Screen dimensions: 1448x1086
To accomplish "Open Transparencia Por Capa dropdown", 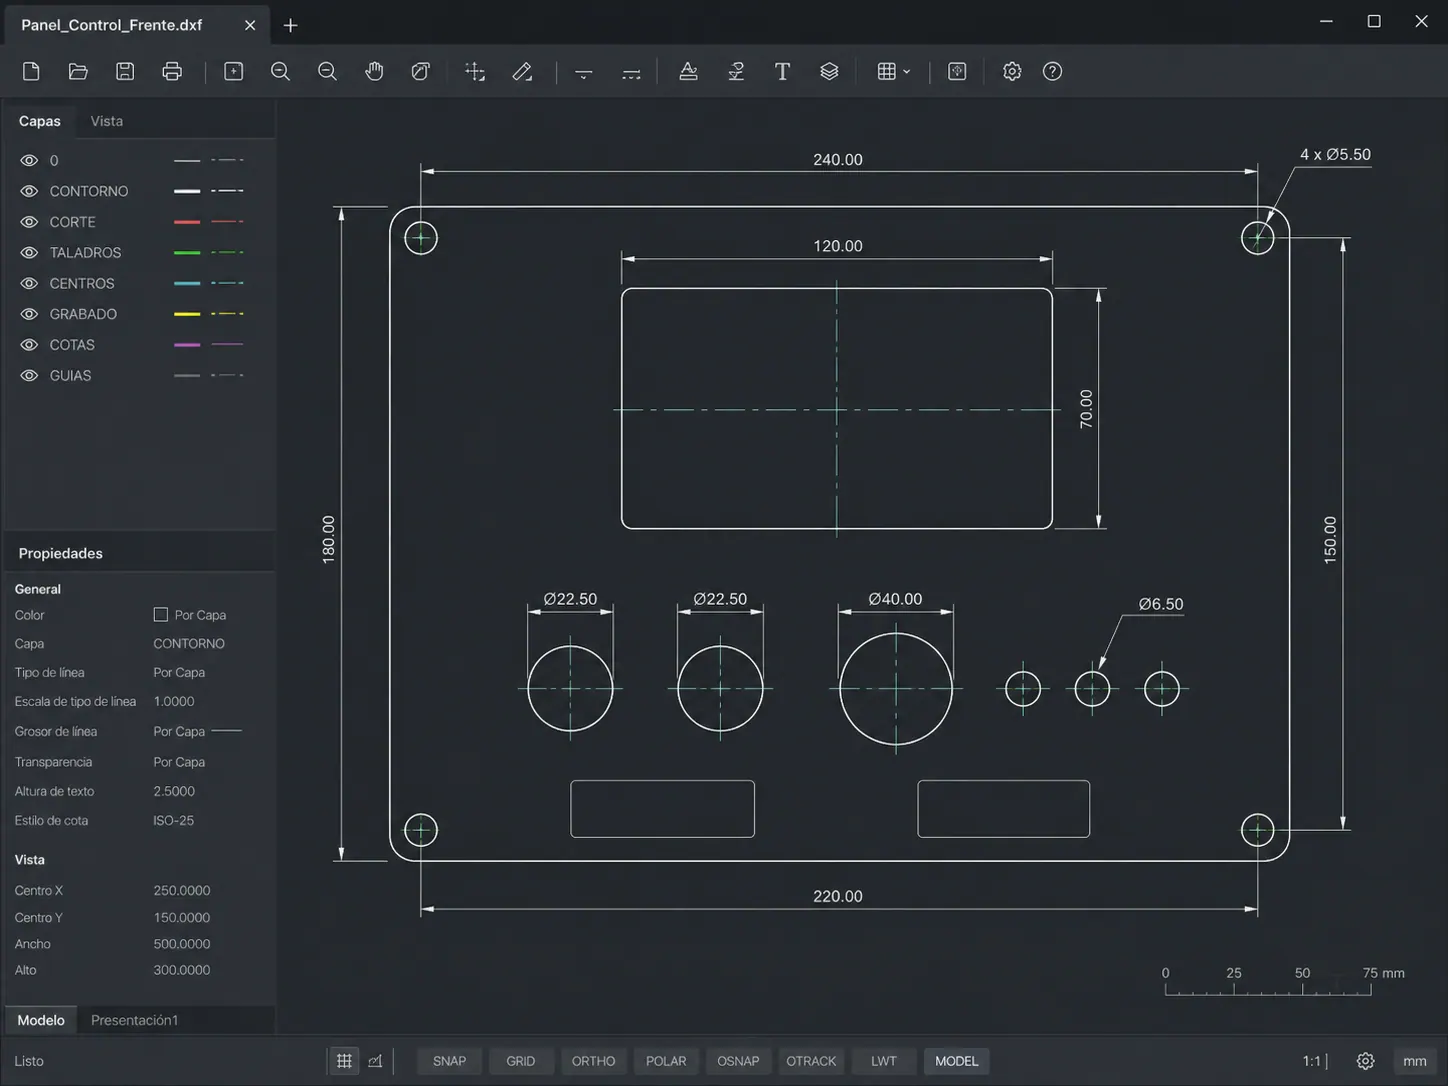I will click(179, 762).
